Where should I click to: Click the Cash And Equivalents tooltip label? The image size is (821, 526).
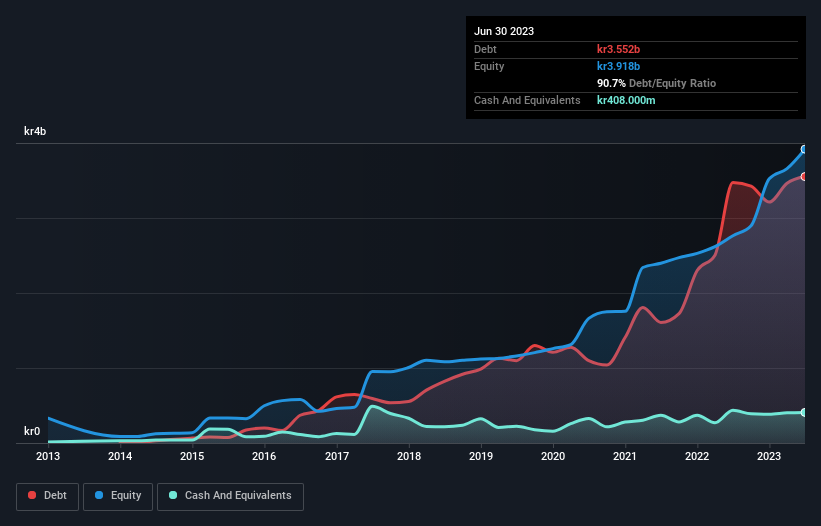527,100
